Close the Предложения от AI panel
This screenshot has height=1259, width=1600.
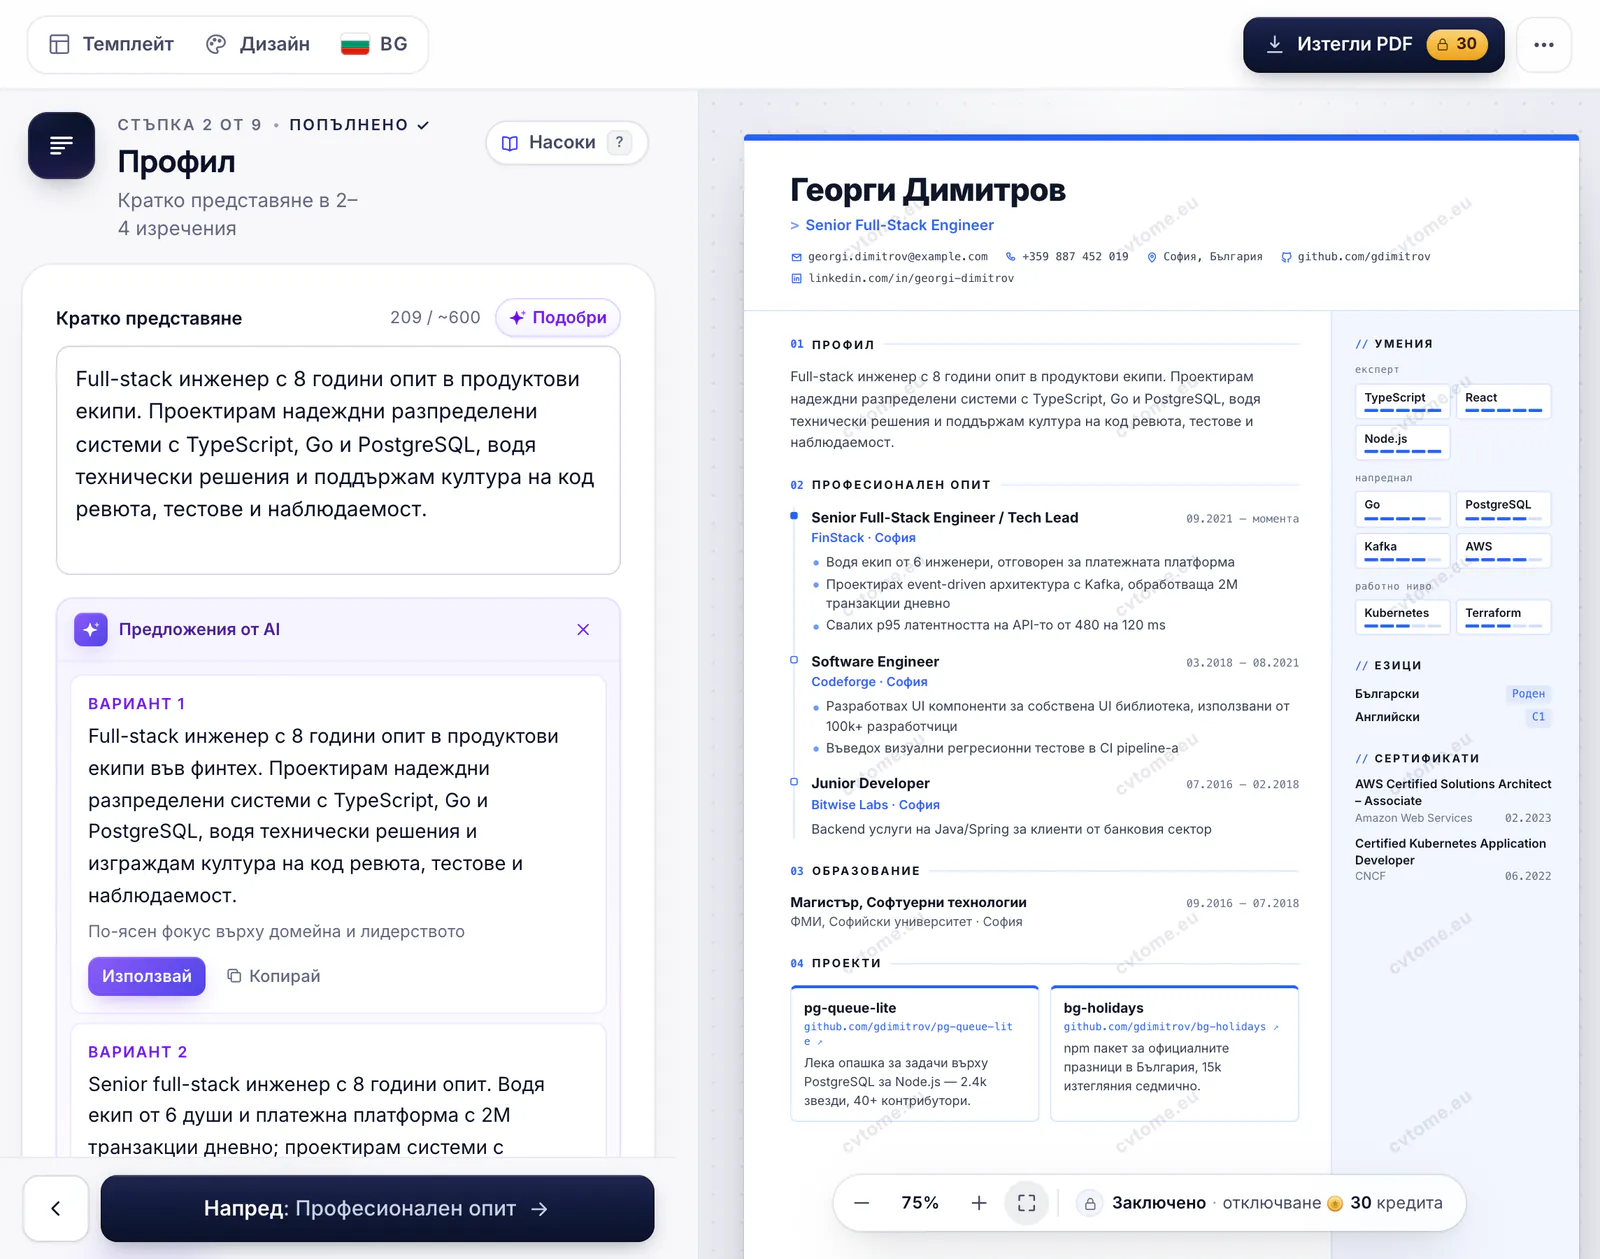point(583,629)
